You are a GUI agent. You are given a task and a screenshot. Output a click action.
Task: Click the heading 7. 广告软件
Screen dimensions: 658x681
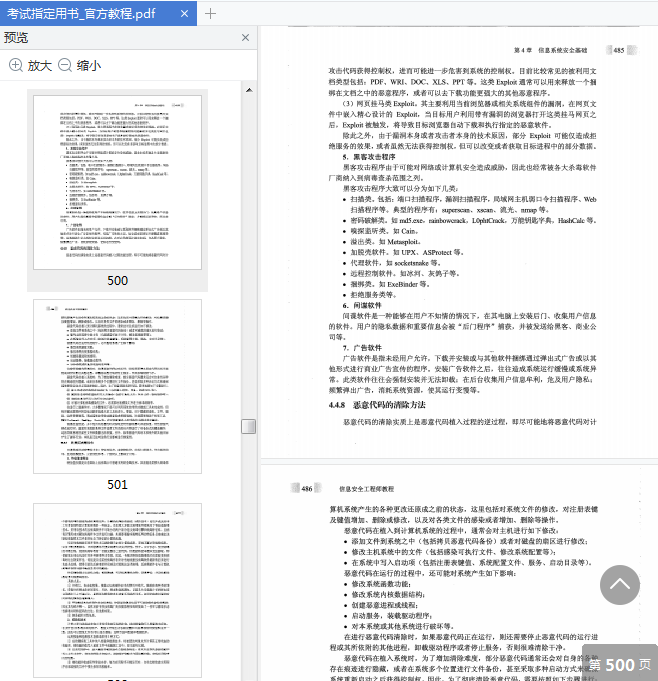(362, 347)
